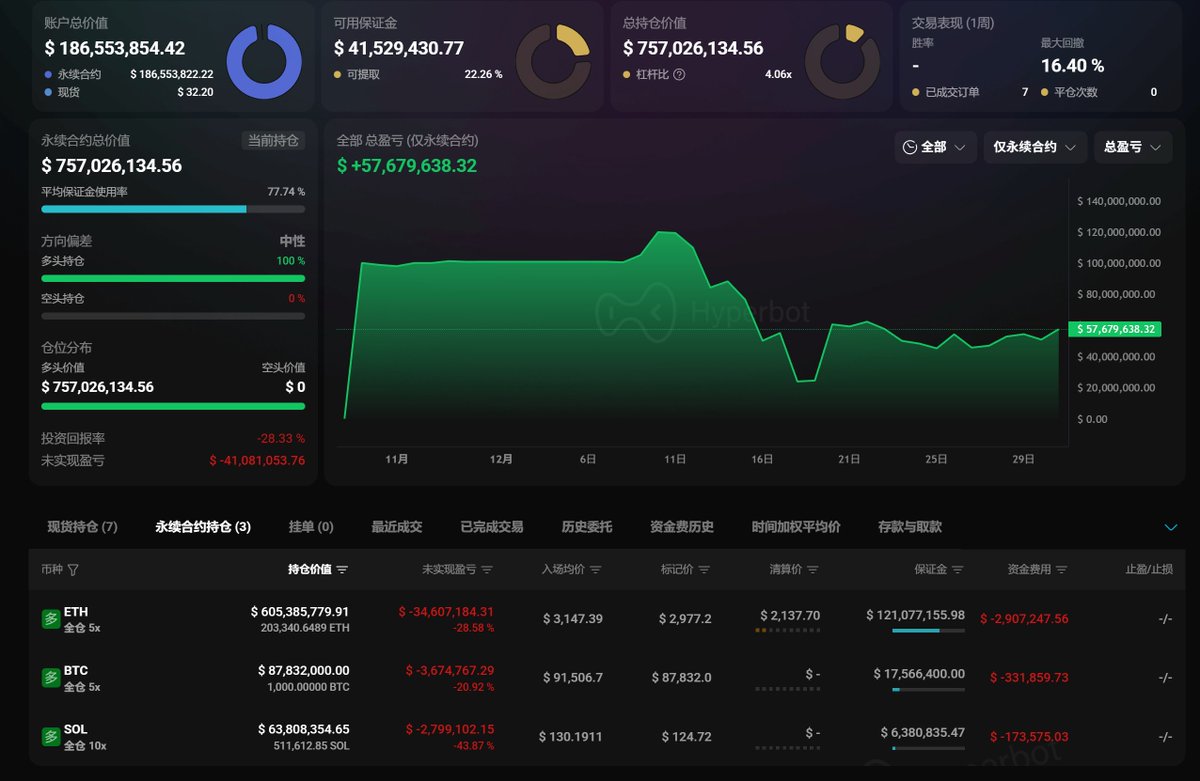Click sort icon next to 保证金
The height and width of the screenshot is (781, 1200).
click(957, 570)
